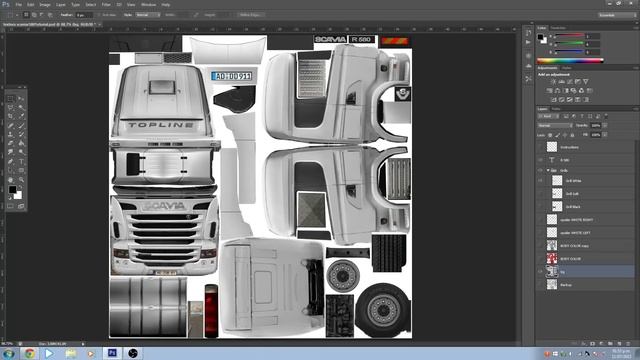Show the BODY COLOR layer
This screenshot has height=360, width=640.
click(540, 258)
